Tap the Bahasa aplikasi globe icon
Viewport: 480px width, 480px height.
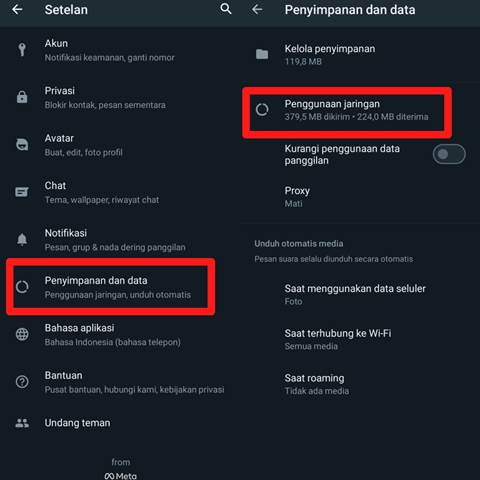pyautogui.click(x=22, y=334)
